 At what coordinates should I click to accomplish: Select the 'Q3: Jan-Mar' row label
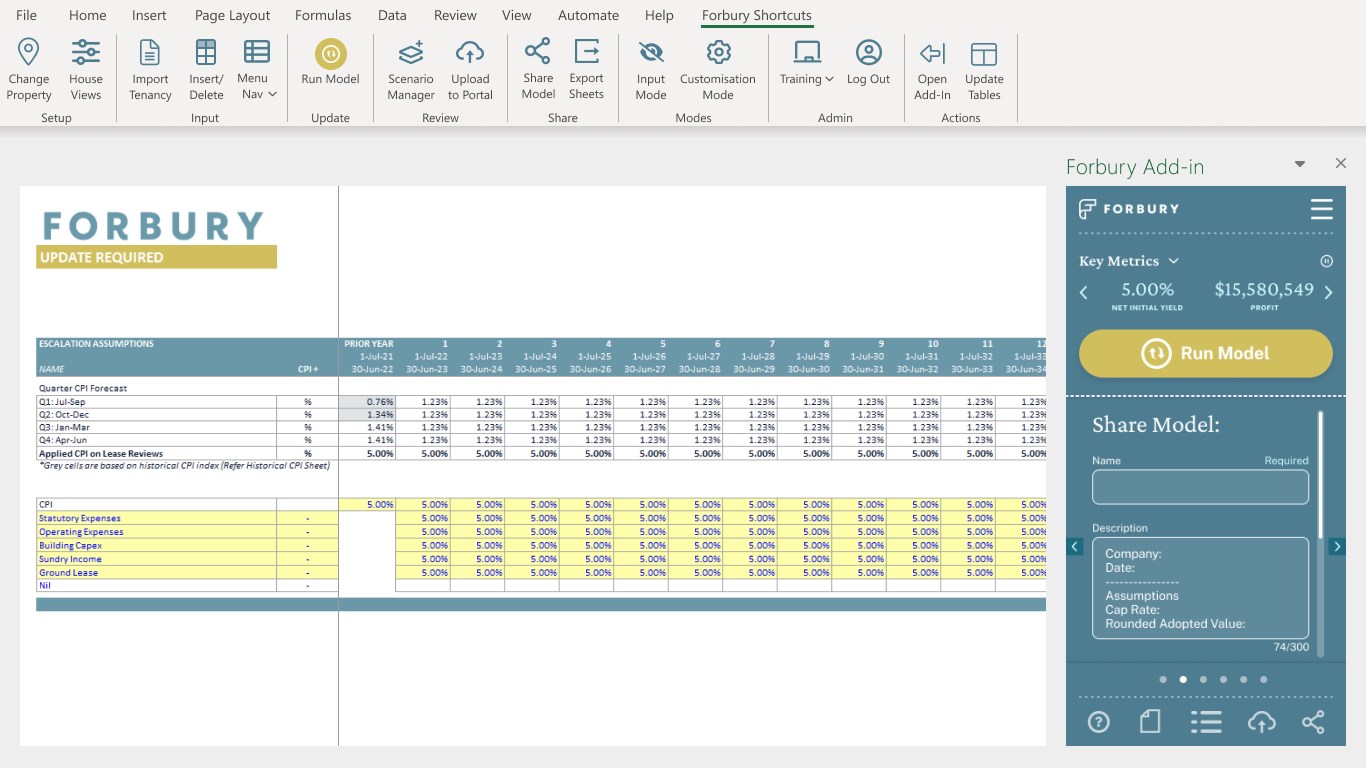156,427
